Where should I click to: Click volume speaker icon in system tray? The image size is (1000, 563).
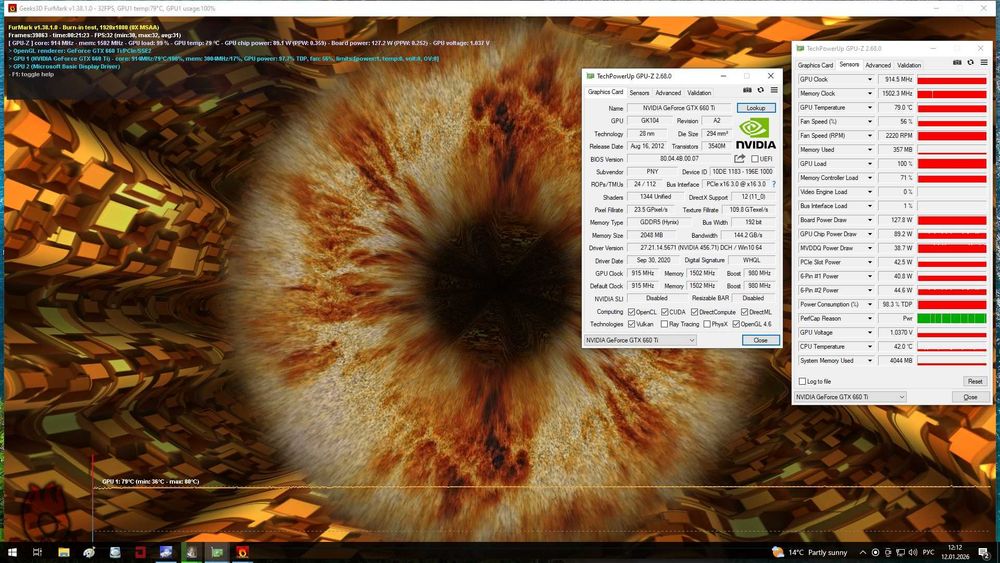(913, 552)
